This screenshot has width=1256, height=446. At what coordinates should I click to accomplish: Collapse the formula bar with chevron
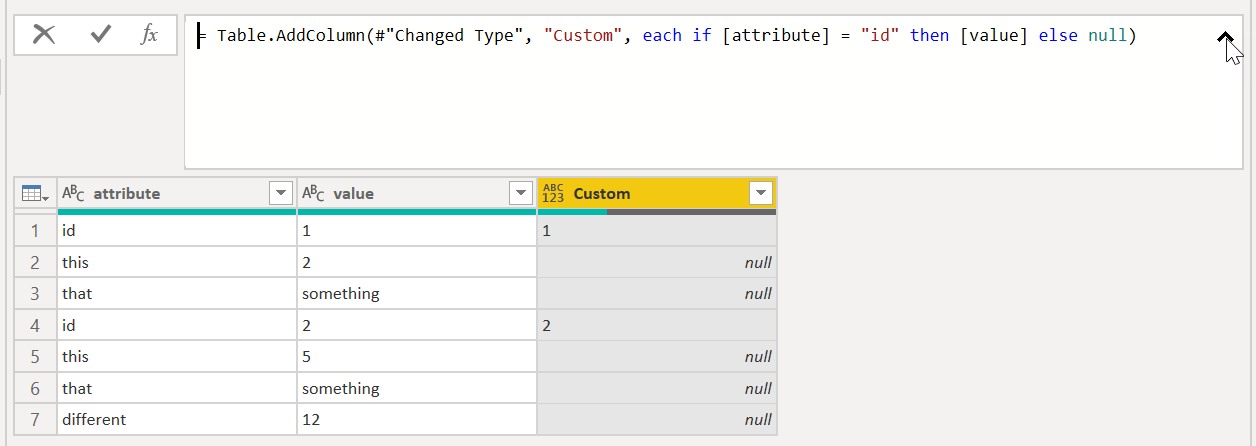pyautogui.click(x=1225, y=38)
